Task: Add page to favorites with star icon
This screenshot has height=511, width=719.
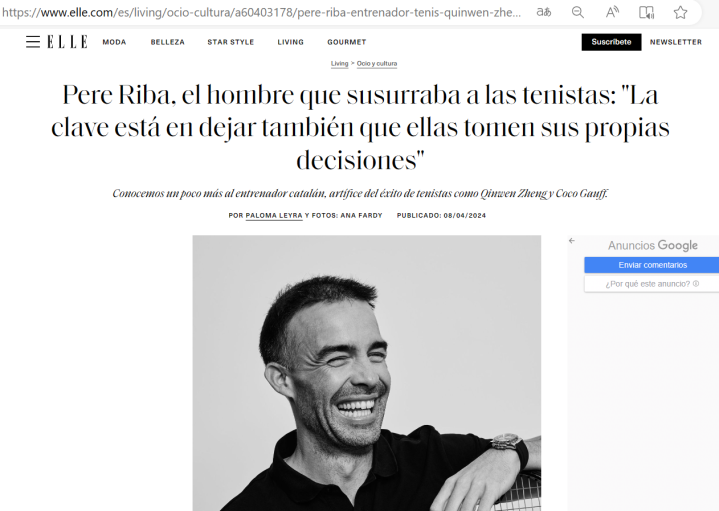Action: click(680, 12)
